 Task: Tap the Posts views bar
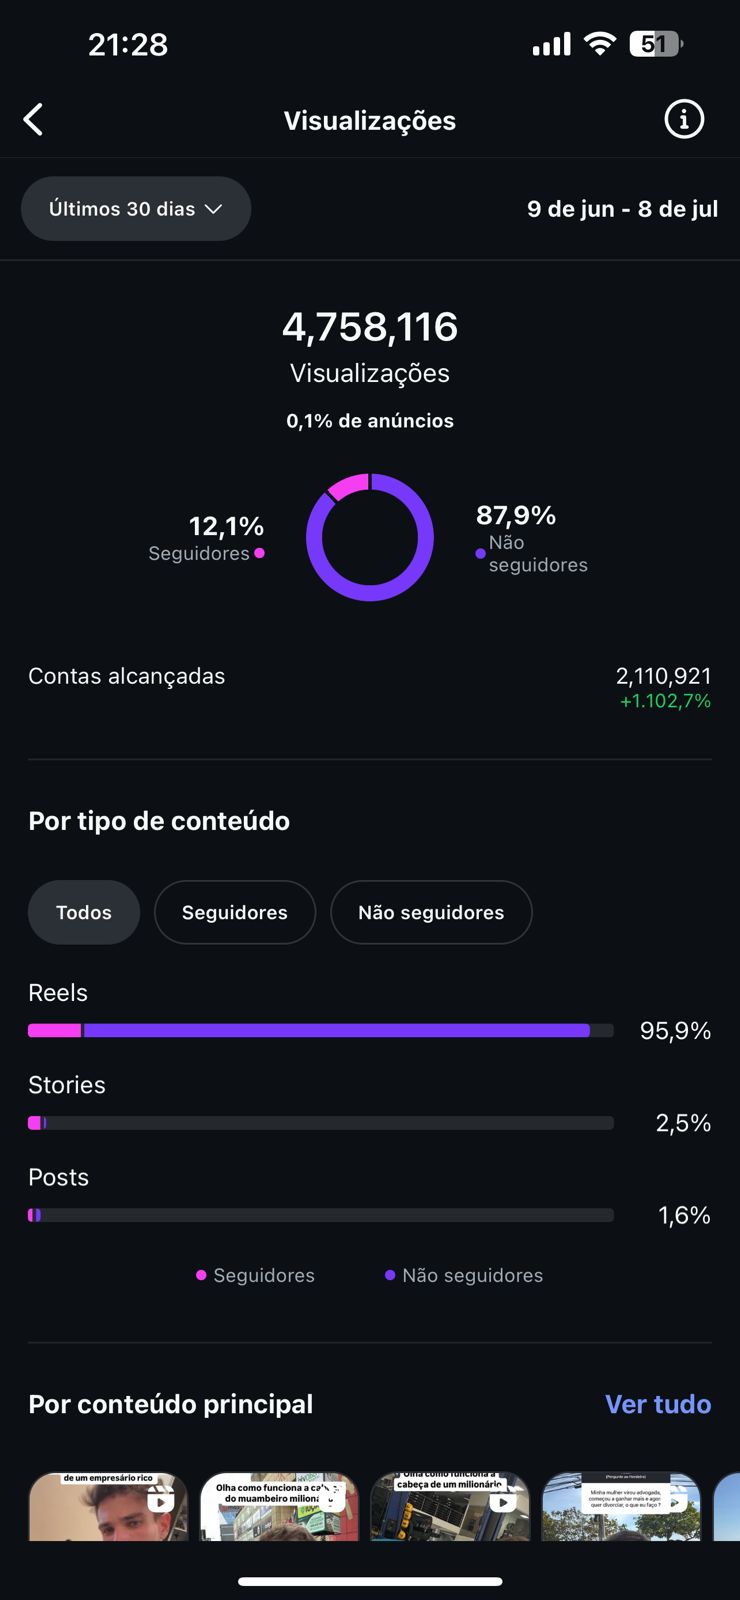tap(320, 1215)
